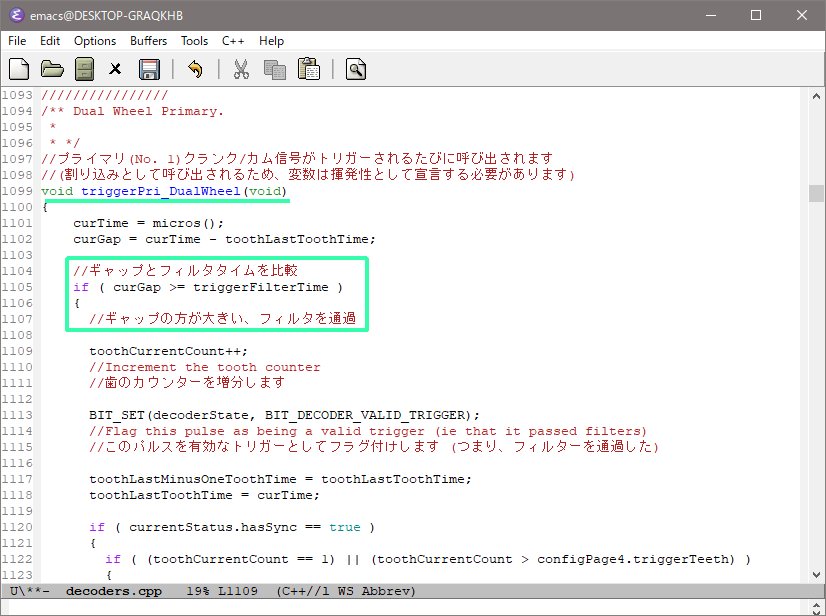
Task: Open a file with the folder icon
Action: (52, 70)
